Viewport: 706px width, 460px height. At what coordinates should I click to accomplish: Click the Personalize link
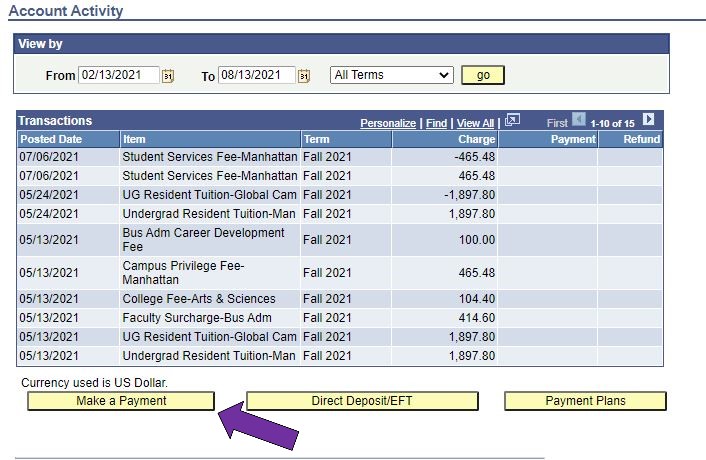388,123
